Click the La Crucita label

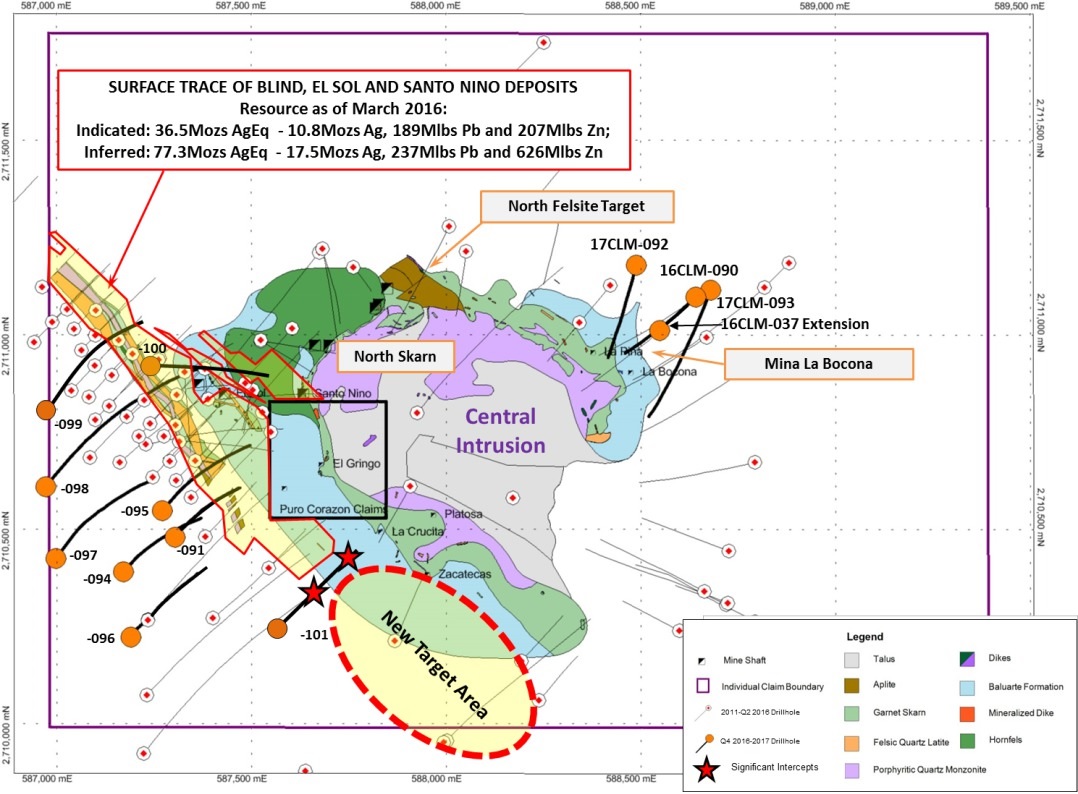[x=418, y=531]
